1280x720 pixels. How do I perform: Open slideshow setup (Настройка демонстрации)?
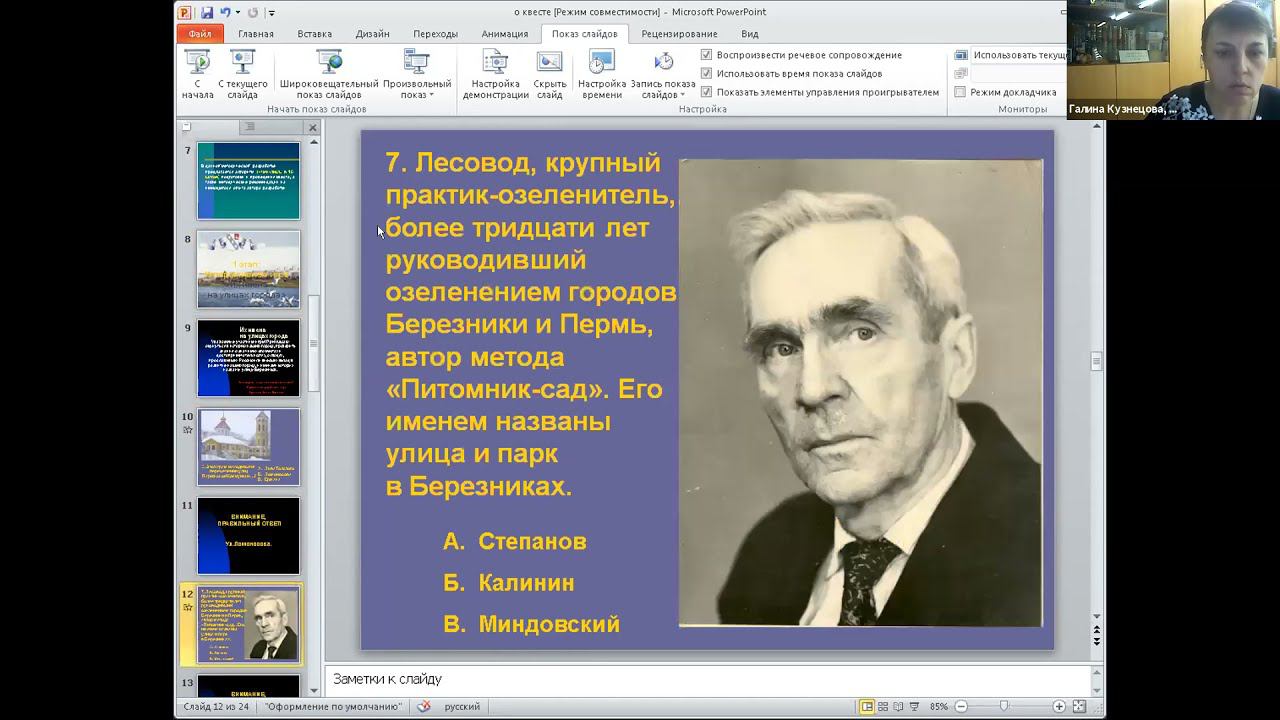[x=495, y=74]
